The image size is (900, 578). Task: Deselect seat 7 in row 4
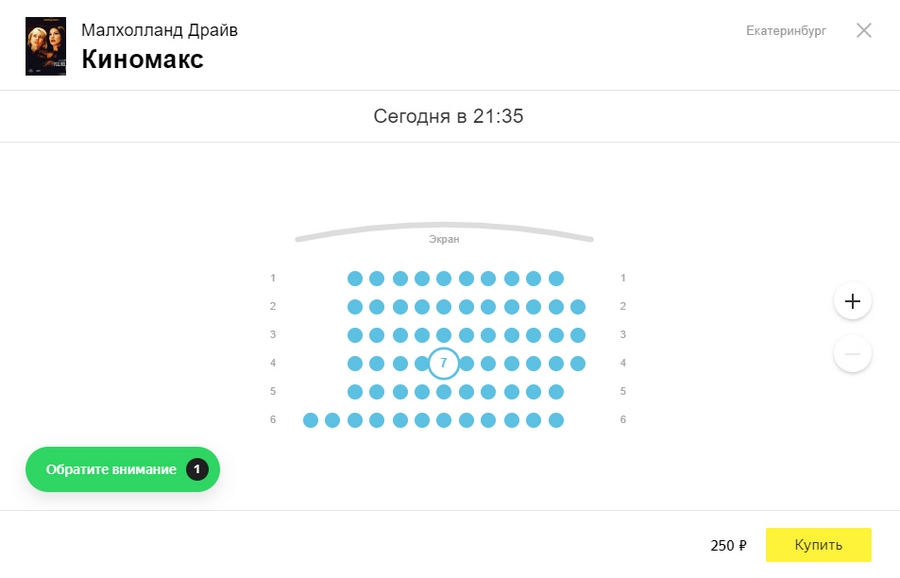tap(444, 363)
